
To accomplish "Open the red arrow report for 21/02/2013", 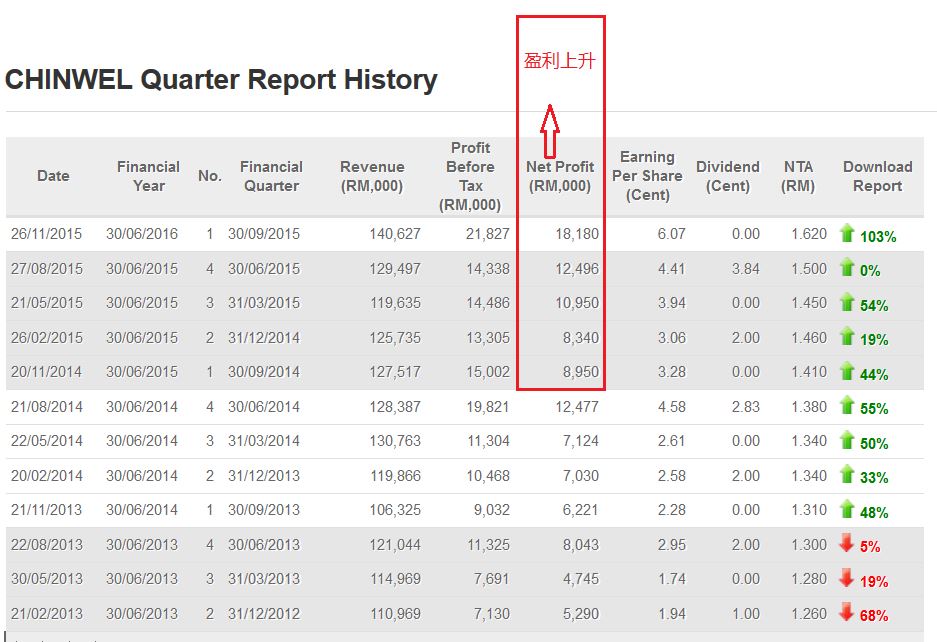I will coord(847,612).
